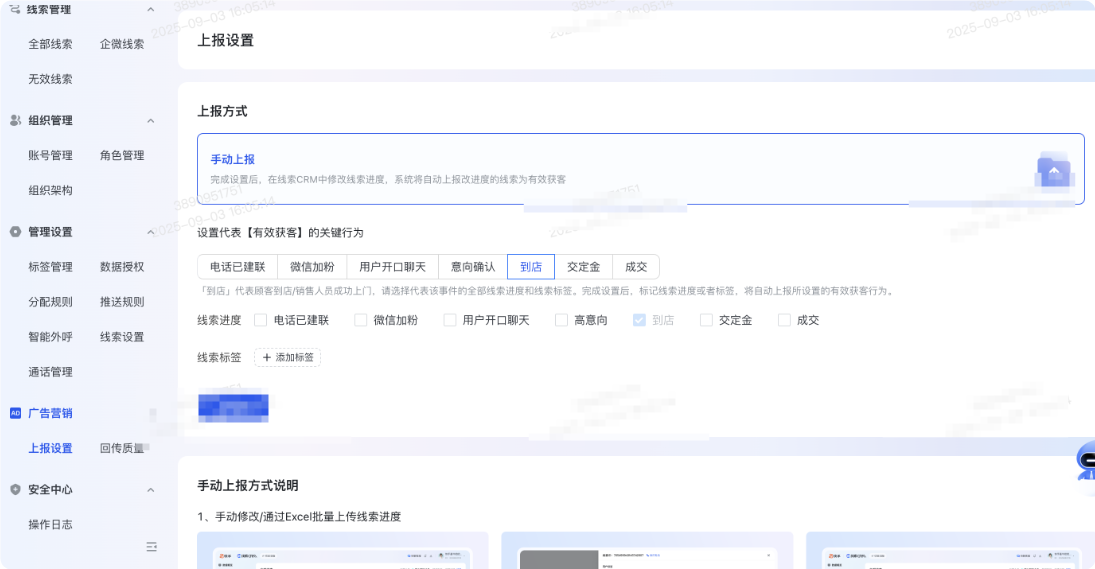Select the 交定金 key behavior tab

[x=583, y=267]
